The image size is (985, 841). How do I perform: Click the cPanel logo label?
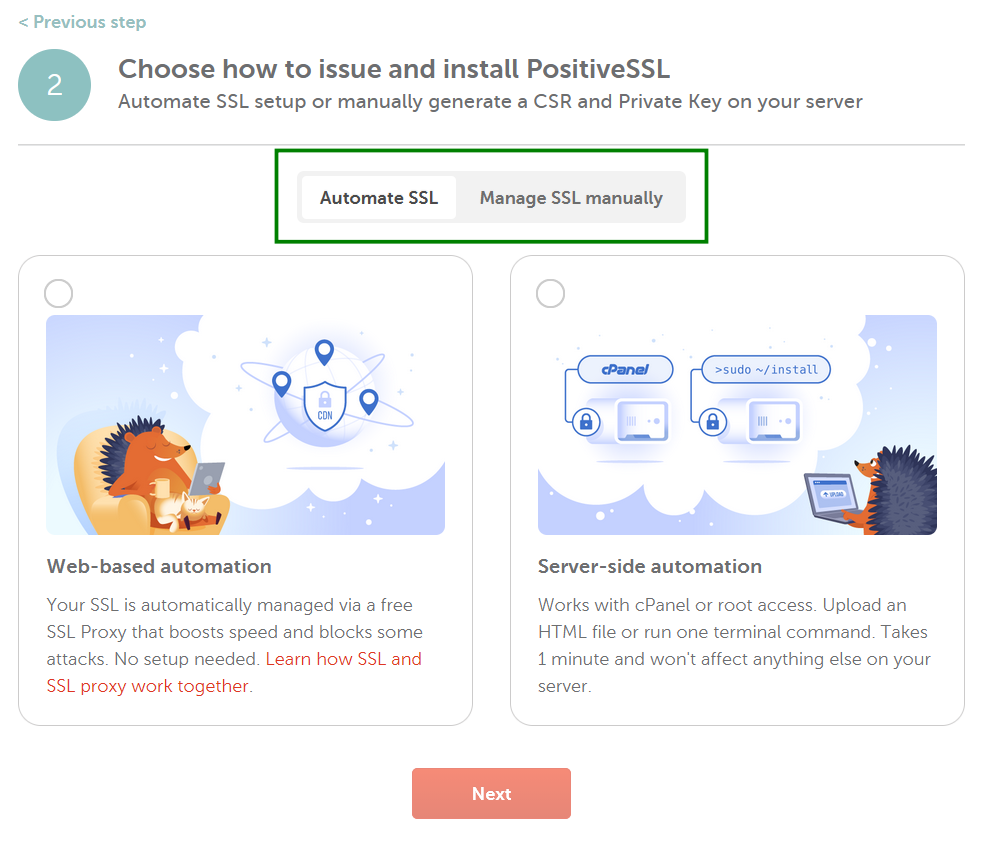[x=624, y=370]
